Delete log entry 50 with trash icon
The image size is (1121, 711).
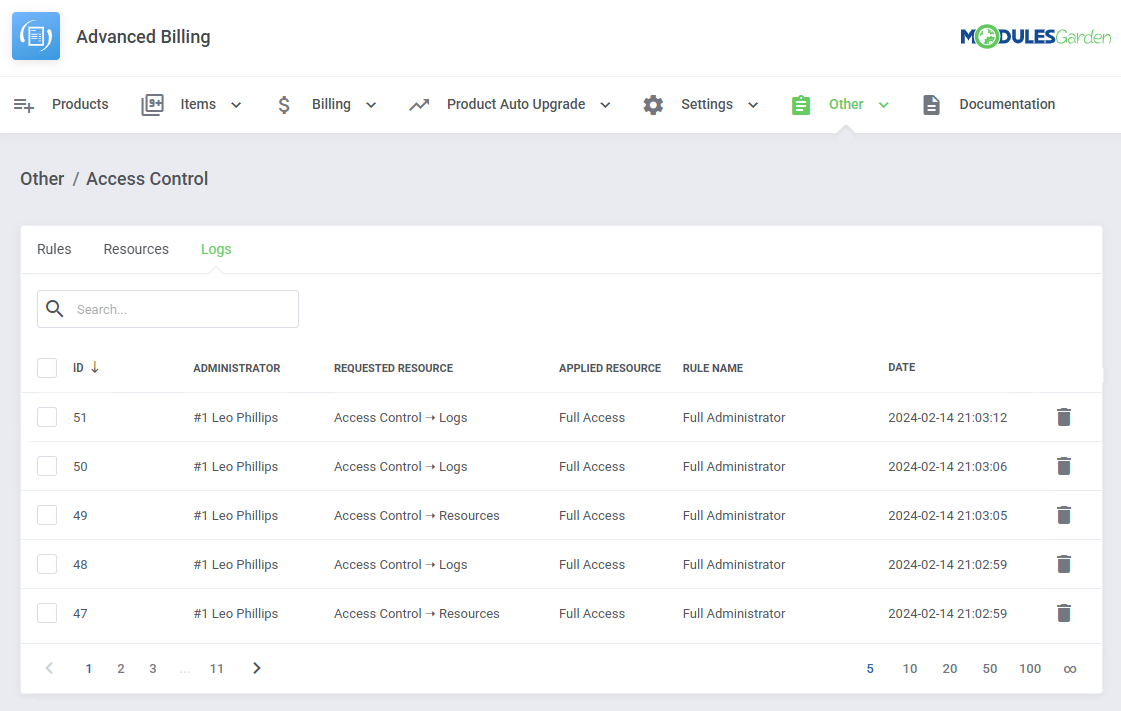(1064, 466)
